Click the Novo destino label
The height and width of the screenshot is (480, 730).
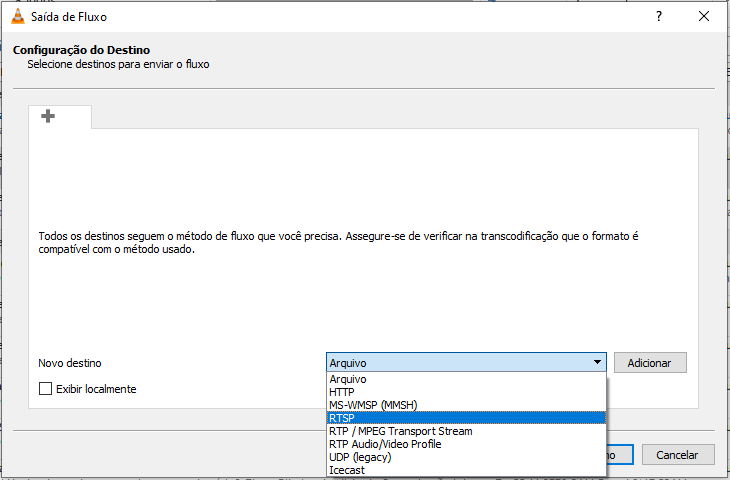click(70, 363)
